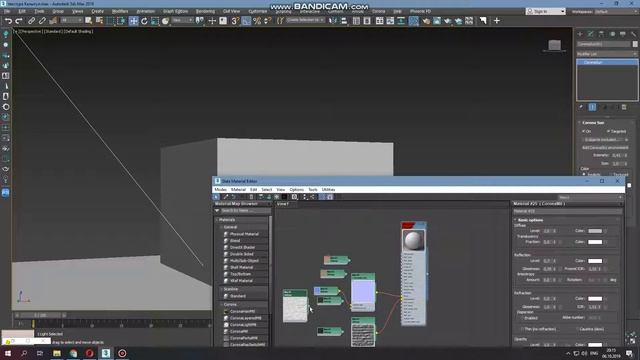Image resolution: width=640 pixels, height=360 pixels.
Task: Click the Undo arrow in main toolbar
Action: 8,21
